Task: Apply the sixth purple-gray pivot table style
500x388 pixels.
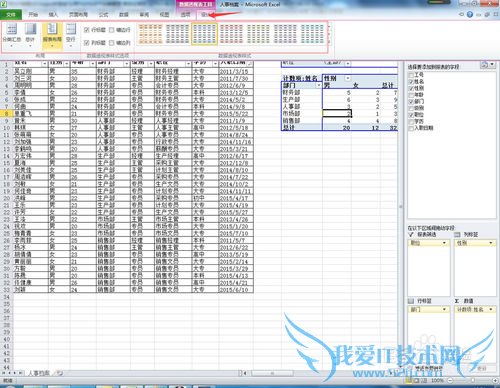Action: [x=285, y=34]
